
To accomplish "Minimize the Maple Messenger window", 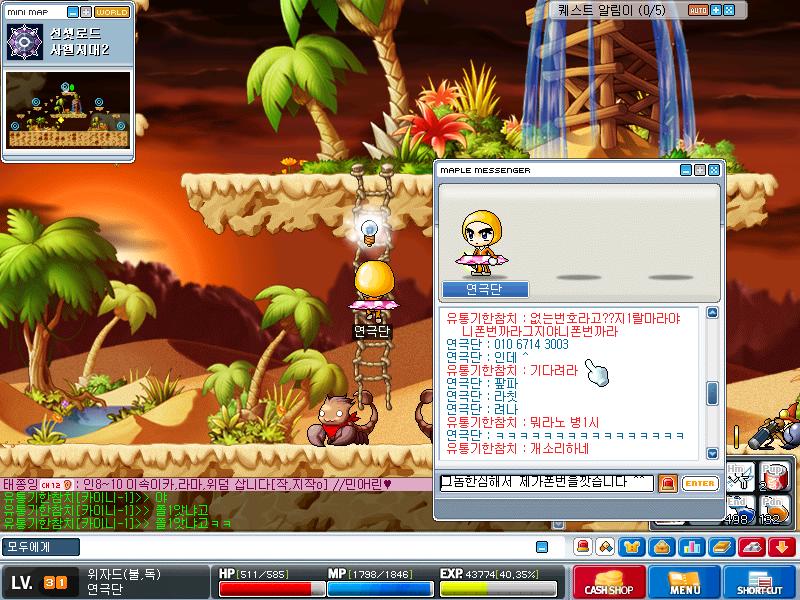I will click(686, 170).
